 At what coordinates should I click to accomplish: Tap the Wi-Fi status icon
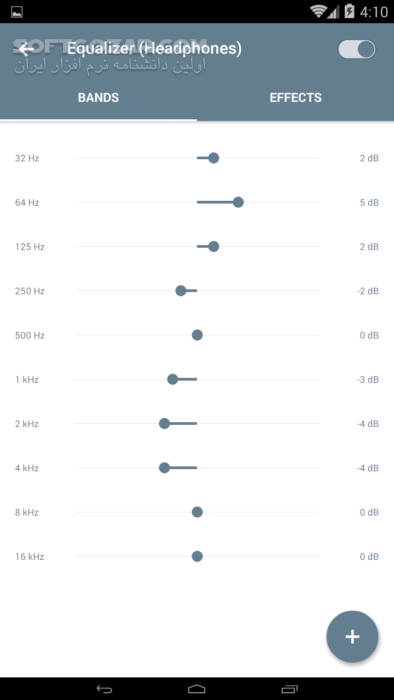pos(318,12)
